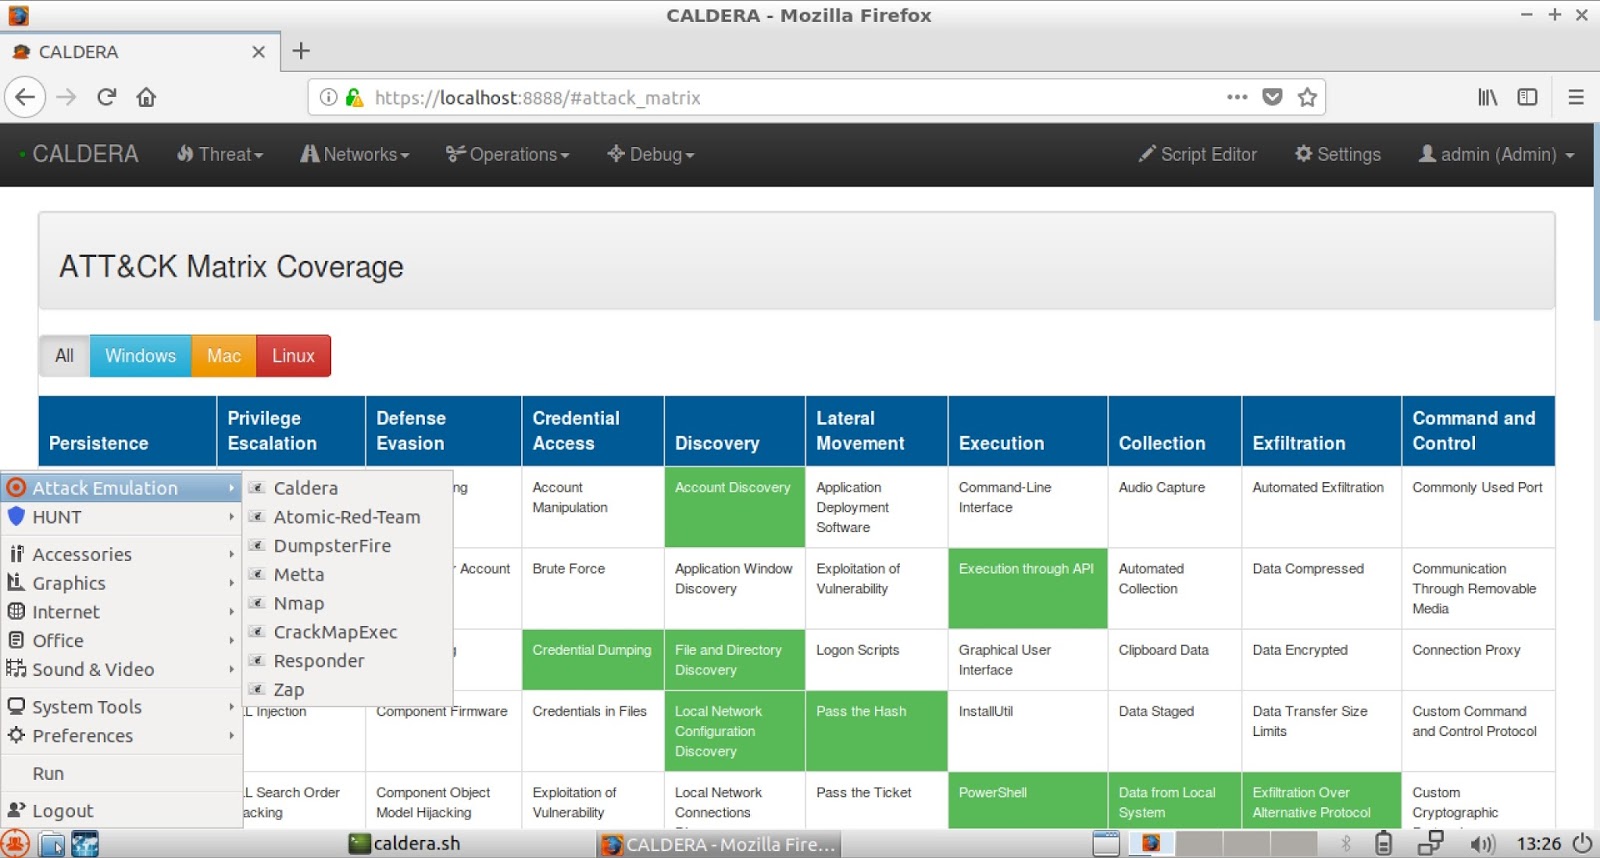Expand the Threat dropdown menu

pos(220,154)
